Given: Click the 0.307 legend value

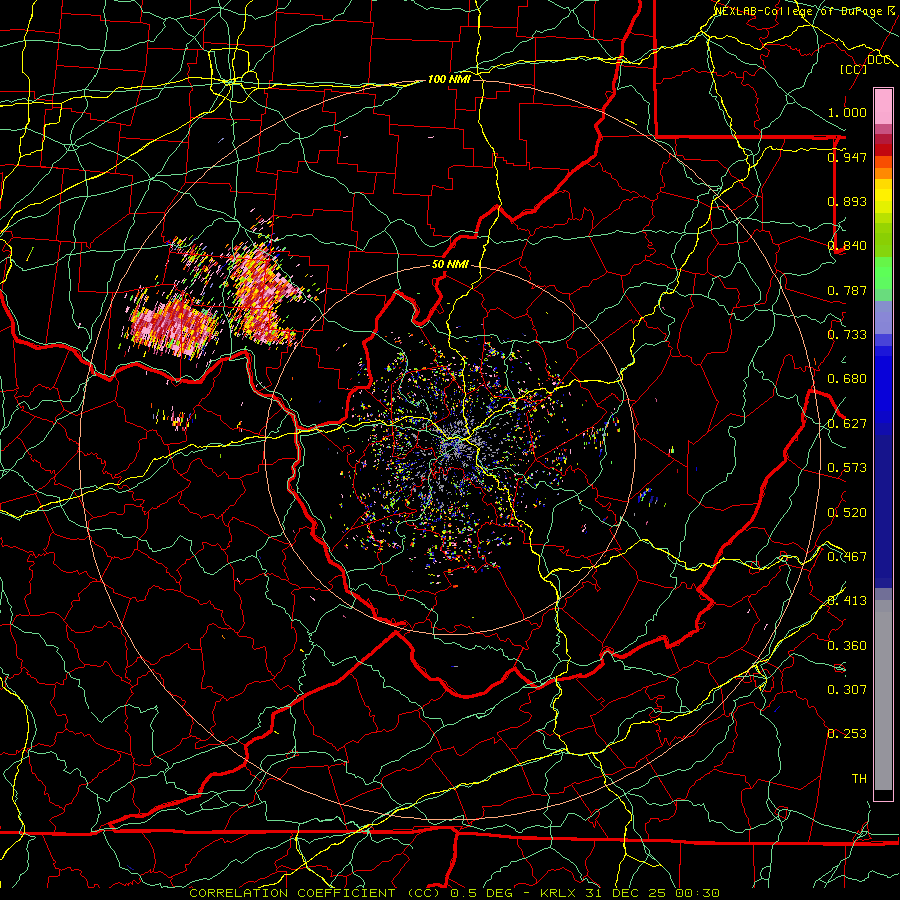Looking at the screenshot, I should 847,690.
